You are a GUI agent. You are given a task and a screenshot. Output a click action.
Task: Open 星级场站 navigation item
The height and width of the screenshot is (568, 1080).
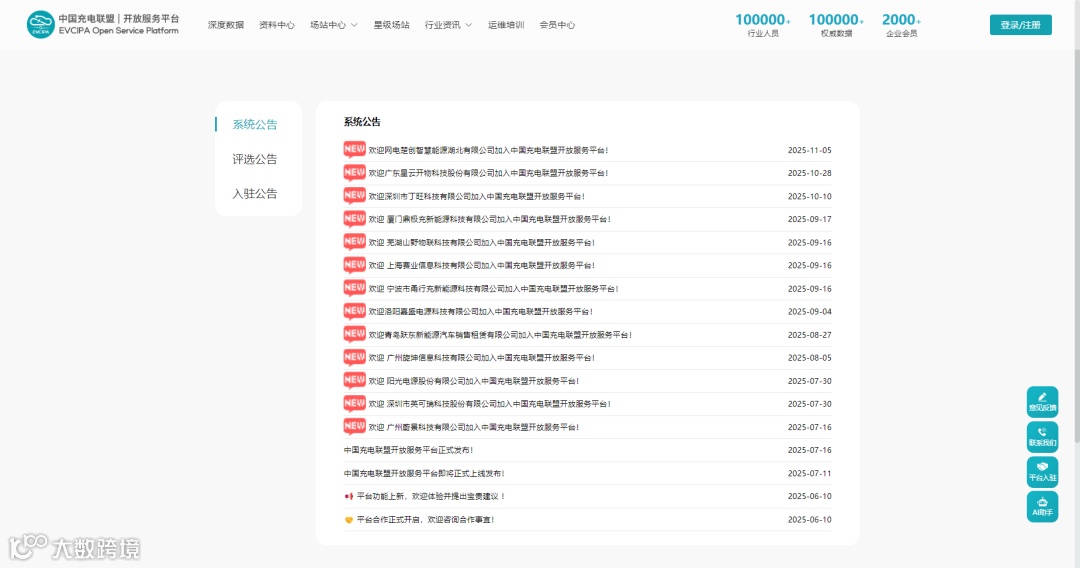(391, 25)
